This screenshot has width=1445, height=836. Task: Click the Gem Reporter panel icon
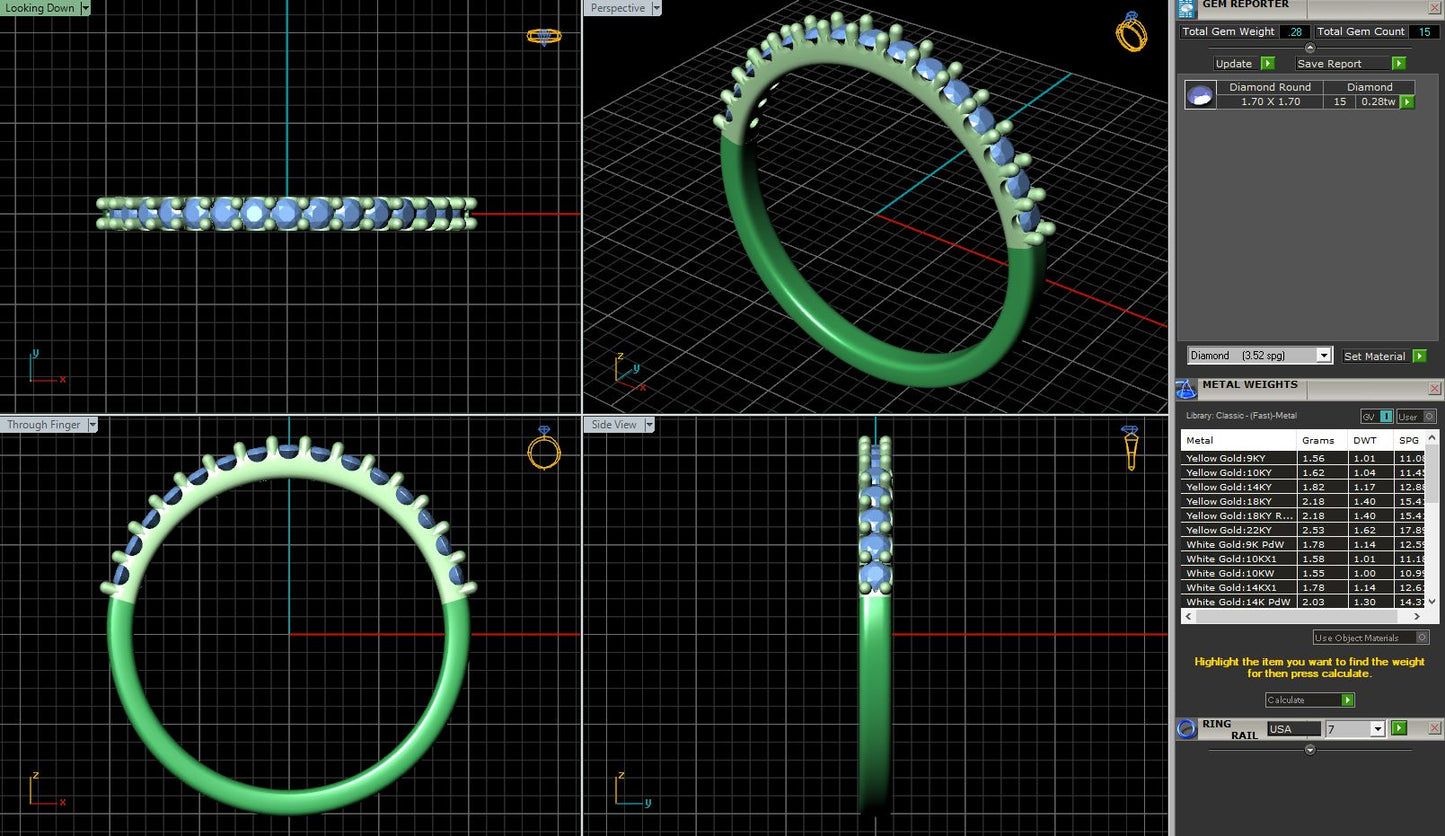click(1186, 9)
